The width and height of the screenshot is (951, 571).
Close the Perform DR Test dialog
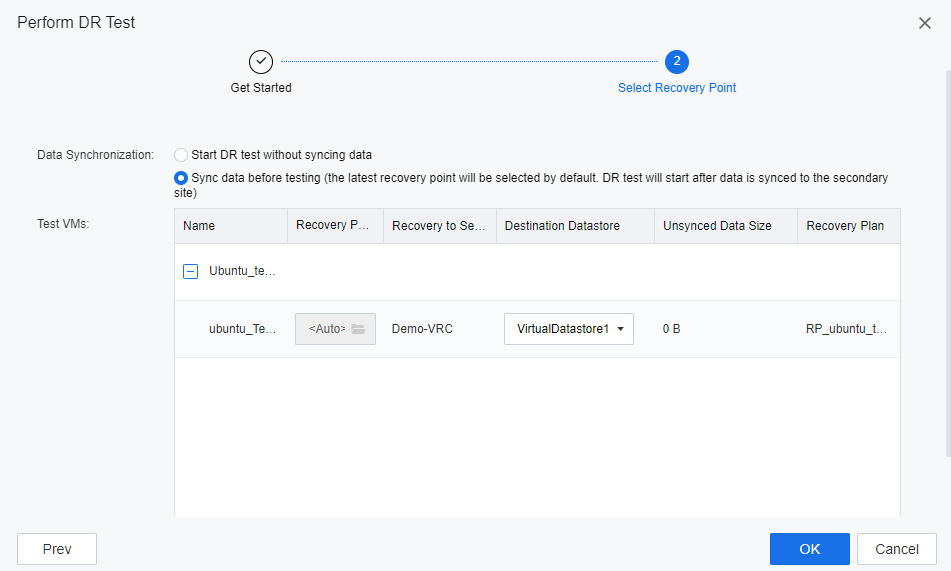tap(924, 23)
